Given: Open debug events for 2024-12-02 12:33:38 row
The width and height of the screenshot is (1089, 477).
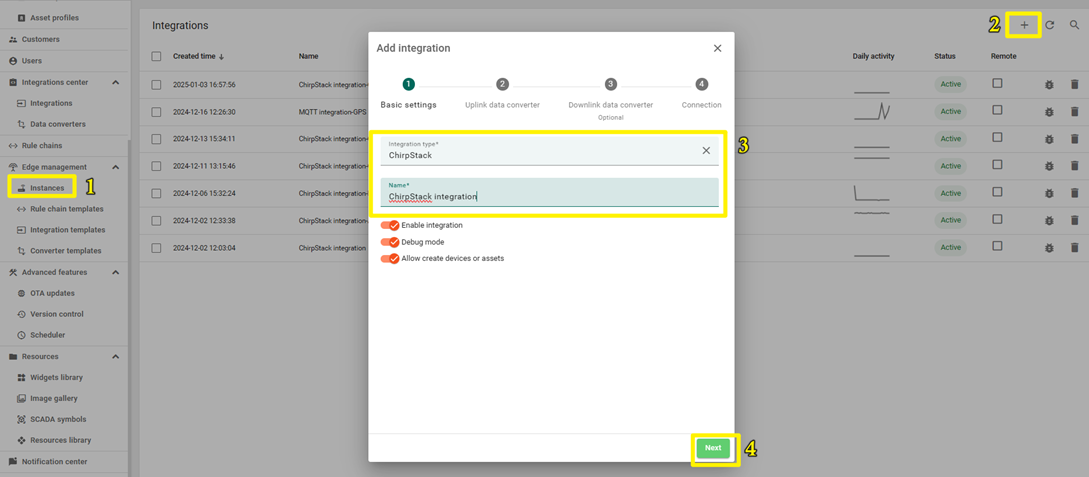Looking at the screenshot, I should pyautogui.click(x=1049, y=220).
